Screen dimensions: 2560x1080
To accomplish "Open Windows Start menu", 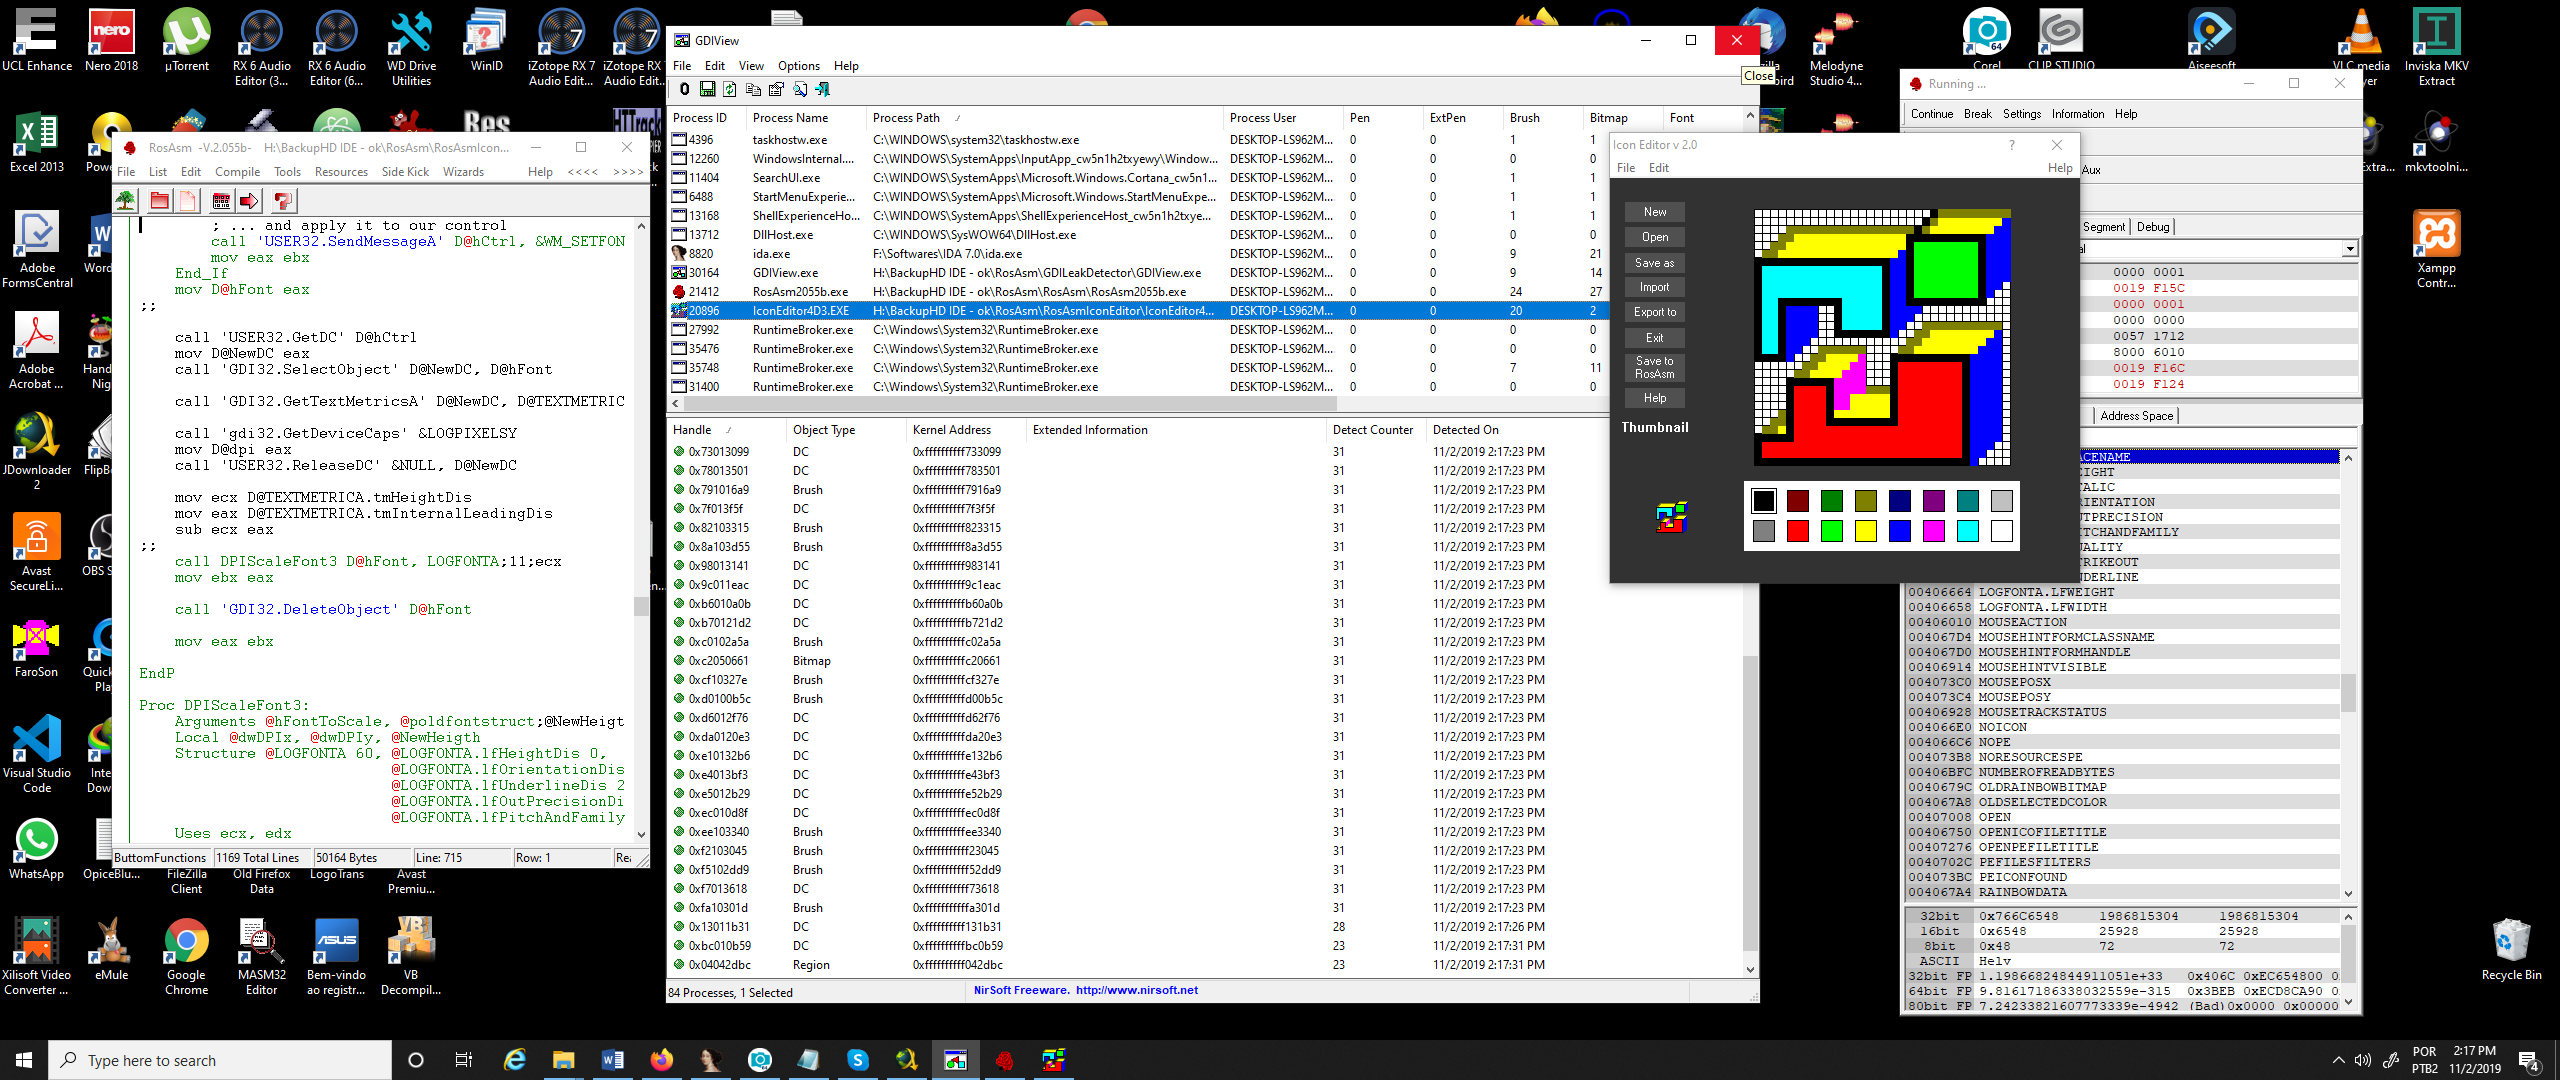I will click(24, 1060).
